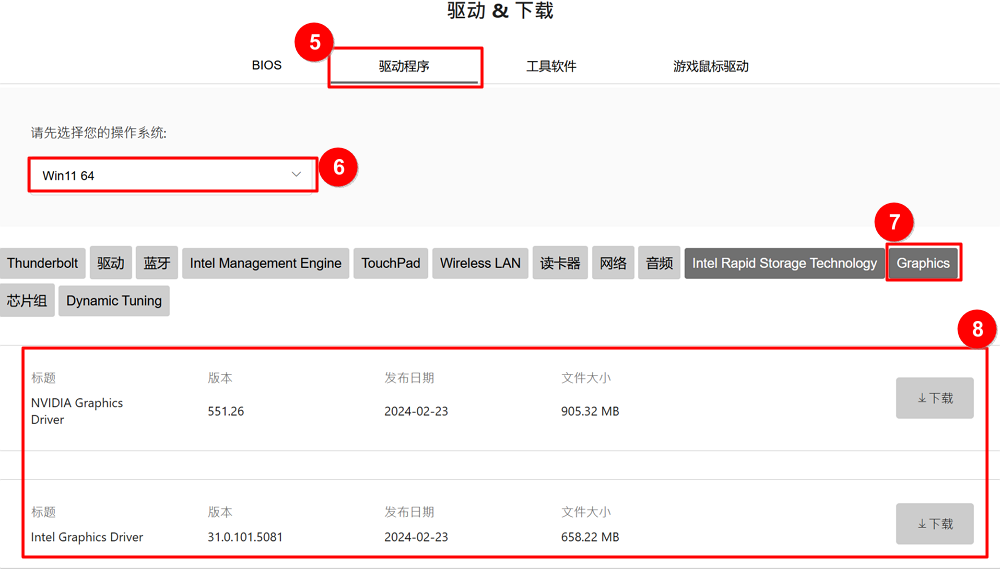The image size is (1000, 569).
Task: Switch to the BIOS tab
Action: coord(266,66)
